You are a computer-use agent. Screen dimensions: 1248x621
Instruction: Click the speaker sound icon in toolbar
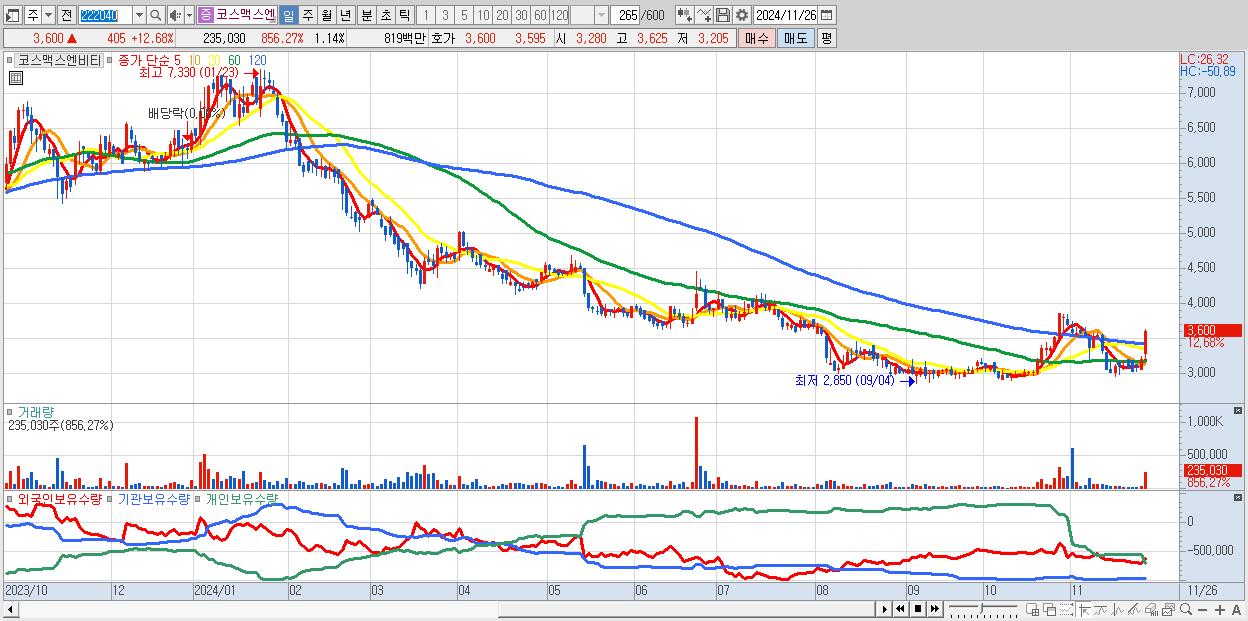pos(175,15)
